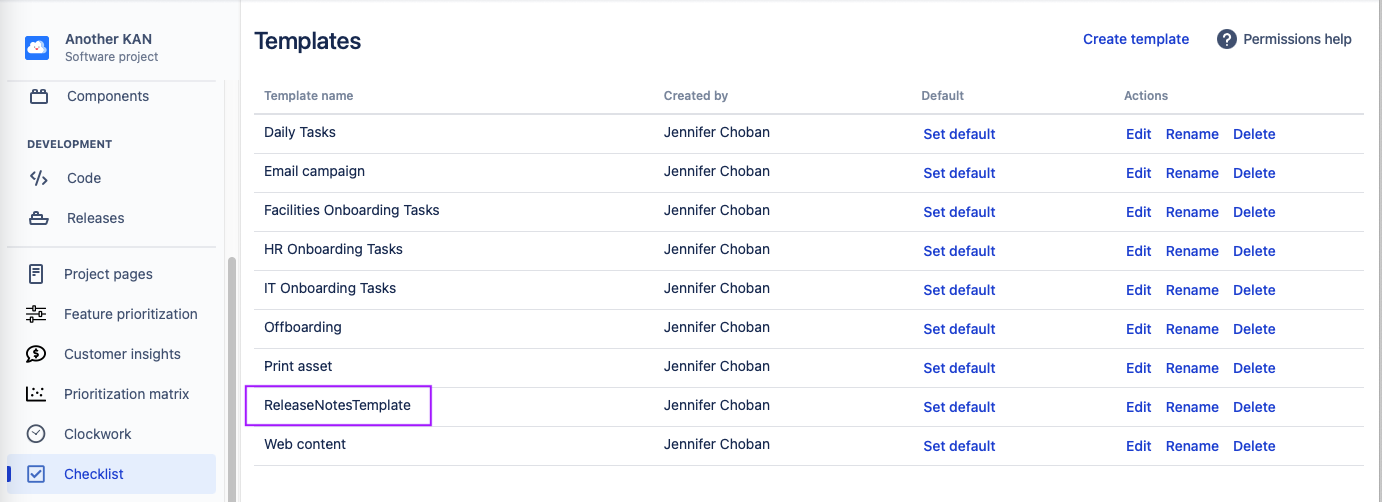1382x502 pixels.
Task: Rename the HR Onboarding Tasks template
Action: click(x=1192, y=251)
